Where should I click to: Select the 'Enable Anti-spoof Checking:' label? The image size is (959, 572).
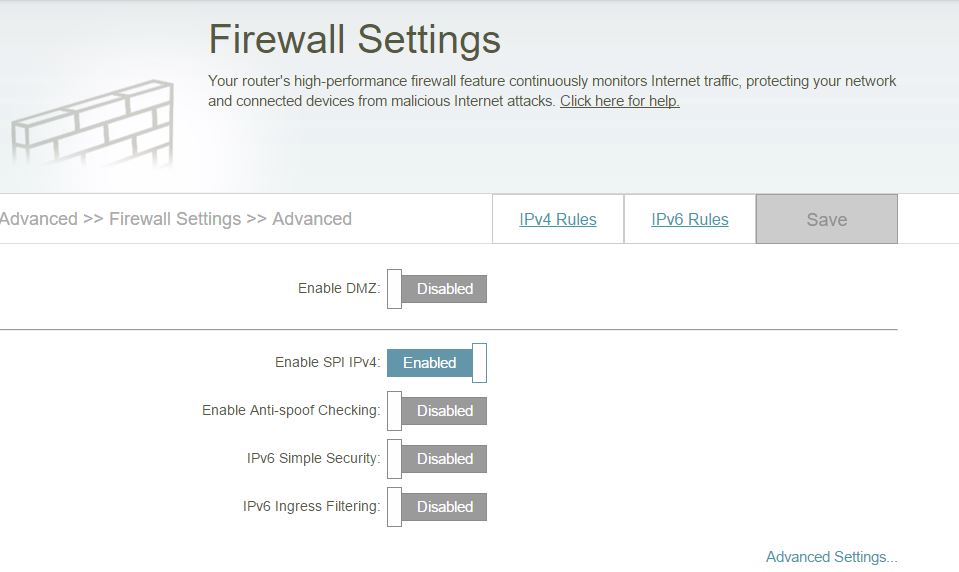point(291,411)
